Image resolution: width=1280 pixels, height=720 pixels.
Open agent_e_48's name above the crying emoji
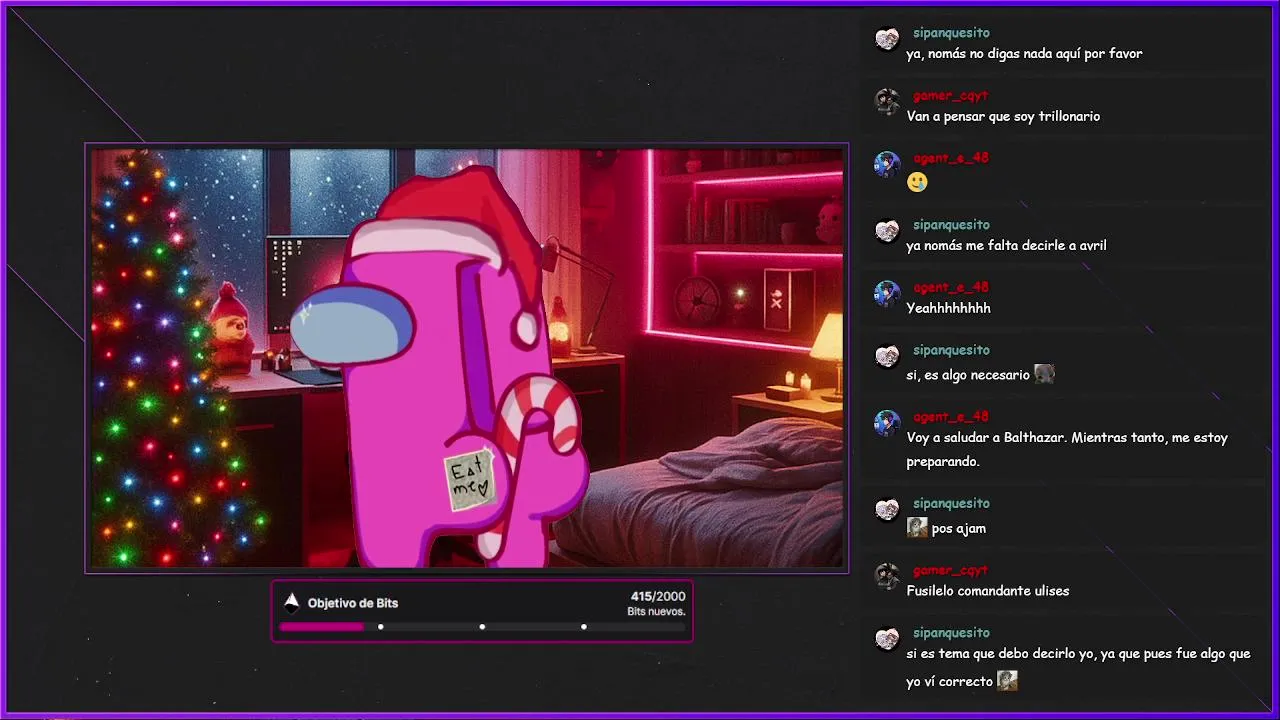click(x=951, y=158)
